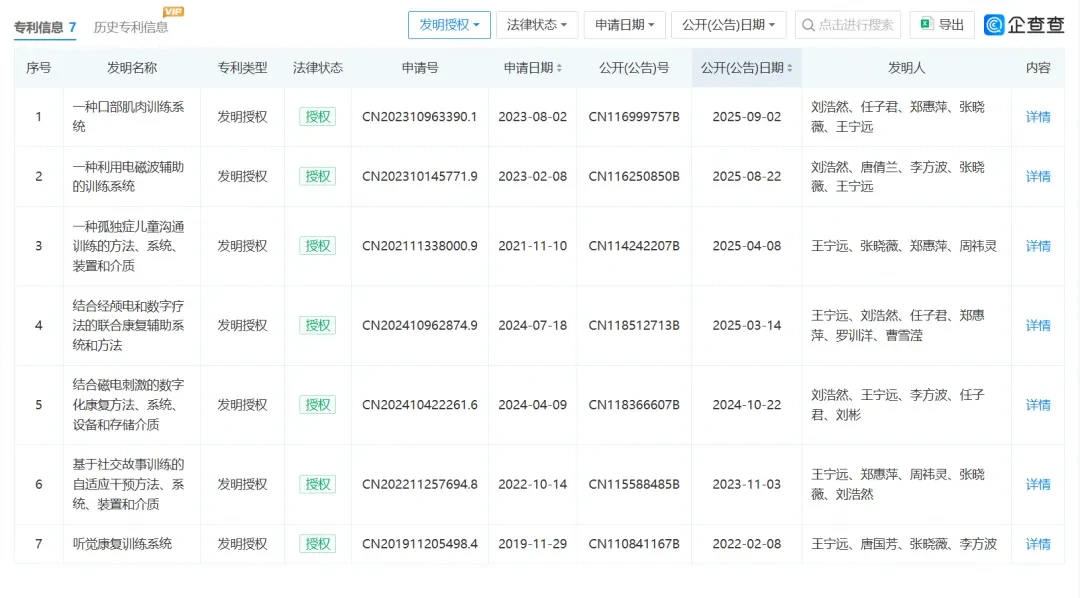1080x598 pixels.
Task: Switch to the 历史专利信息 tab
Action: coord(131,28)
